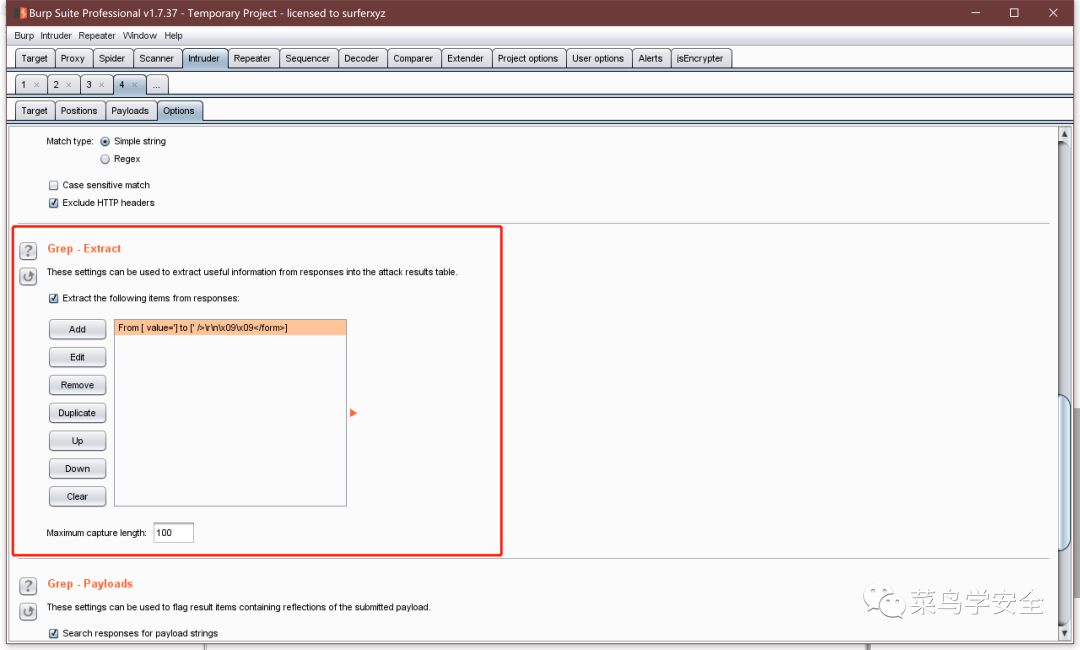This screenshot has height=650, width=1080.
Task: Switch to the Scanner tab
Action: pyautogui.click(x=156, y=59)
